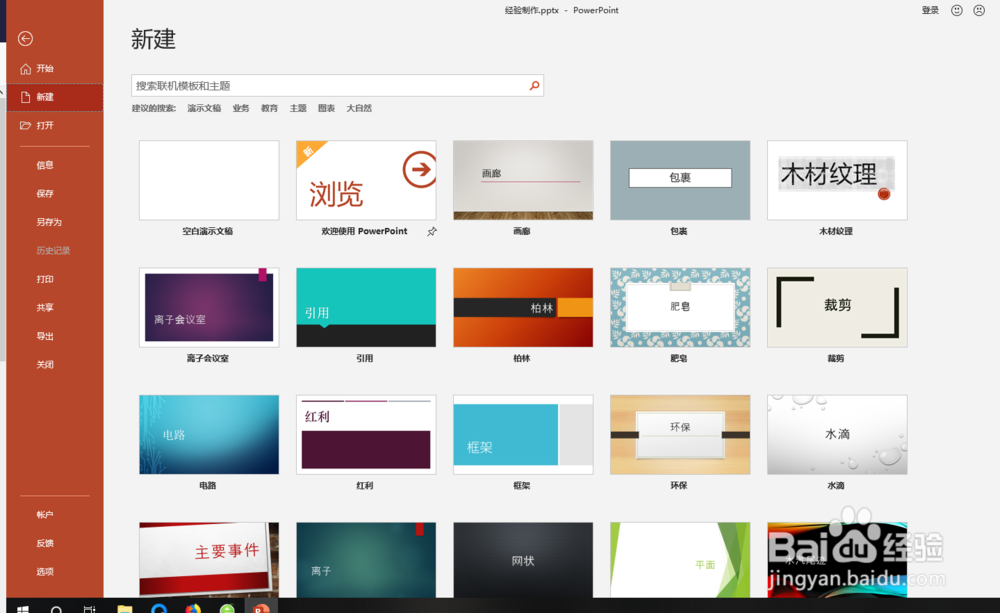Image resolution: width=1000 pixels, height=613 pixels.
Task: Choose the 肥皂 template
Action: 680,307
